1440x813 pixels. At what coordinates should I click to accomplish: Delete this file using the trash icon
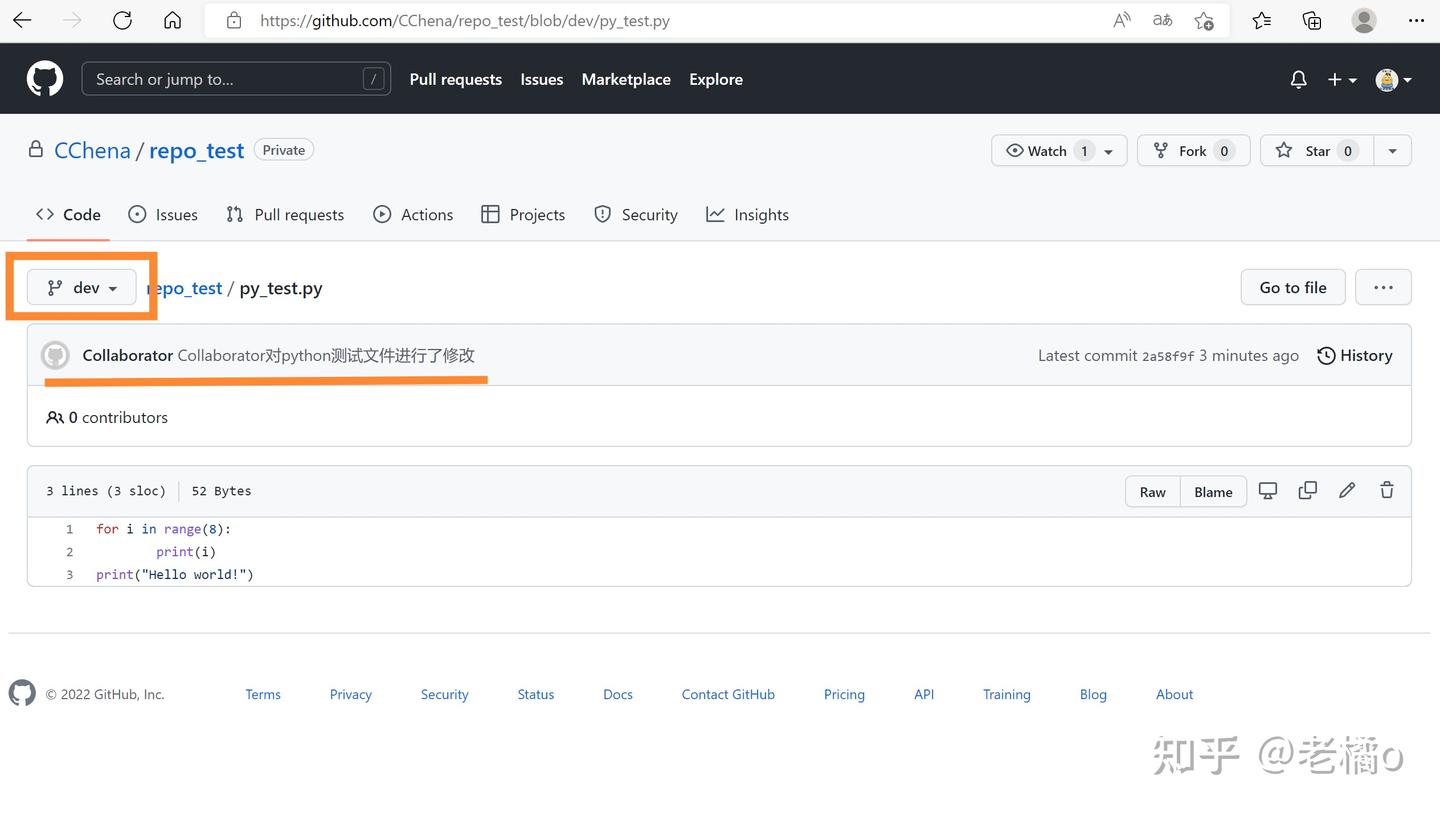pos(1387,490)
